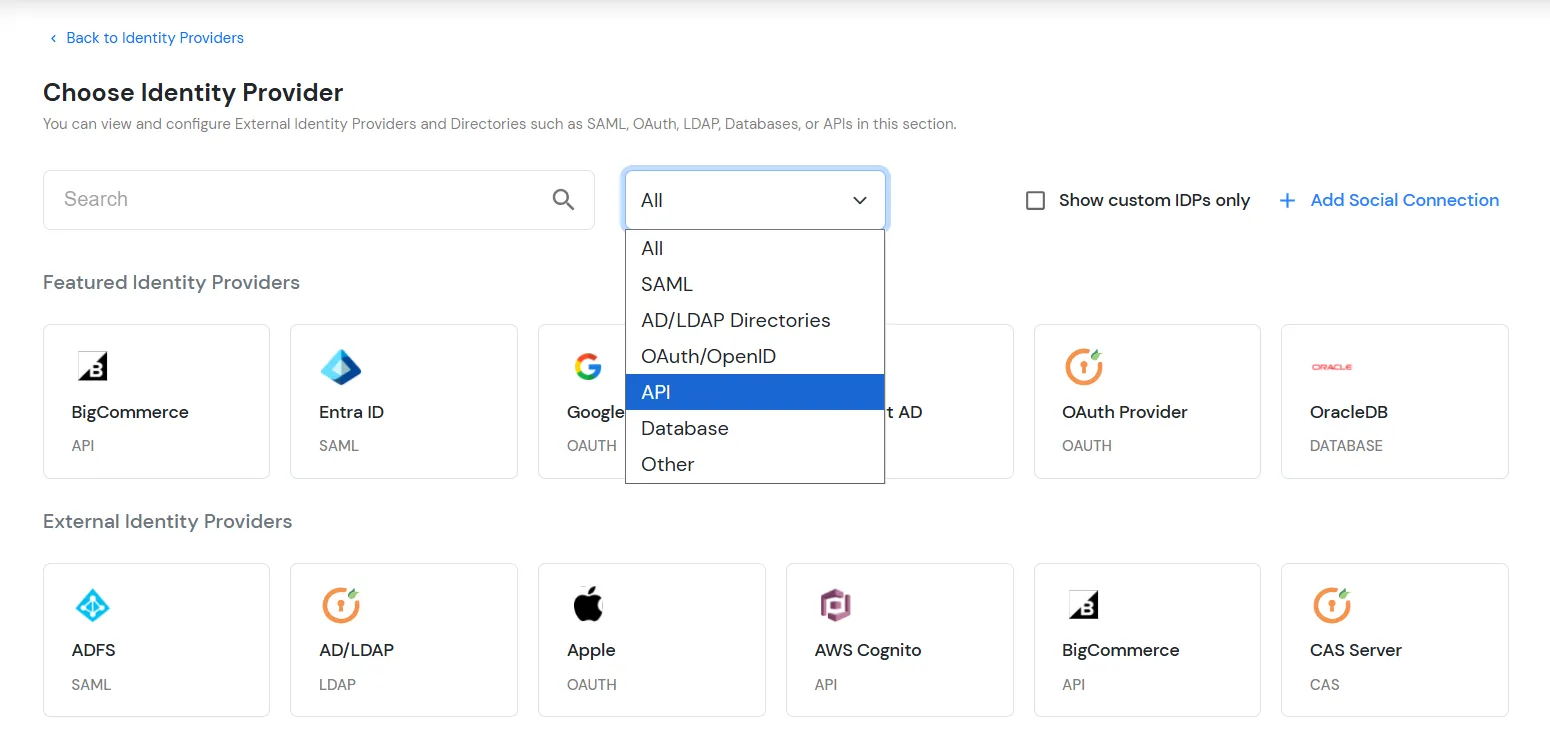Click the AD/LDAP logo icon
The height and width of the screenshot is (732, 1550).
[x=340, y=605]
